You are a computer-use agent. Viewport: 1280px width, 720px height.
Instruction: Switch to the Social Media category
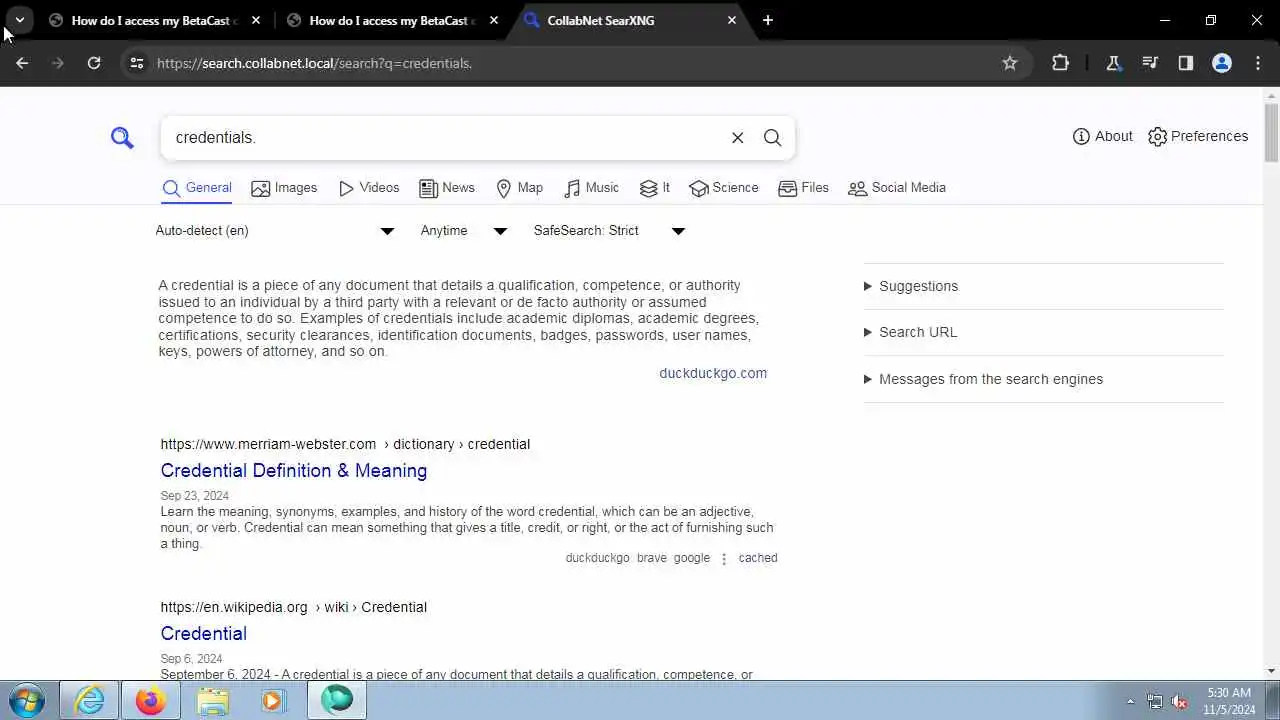[897, 188]
